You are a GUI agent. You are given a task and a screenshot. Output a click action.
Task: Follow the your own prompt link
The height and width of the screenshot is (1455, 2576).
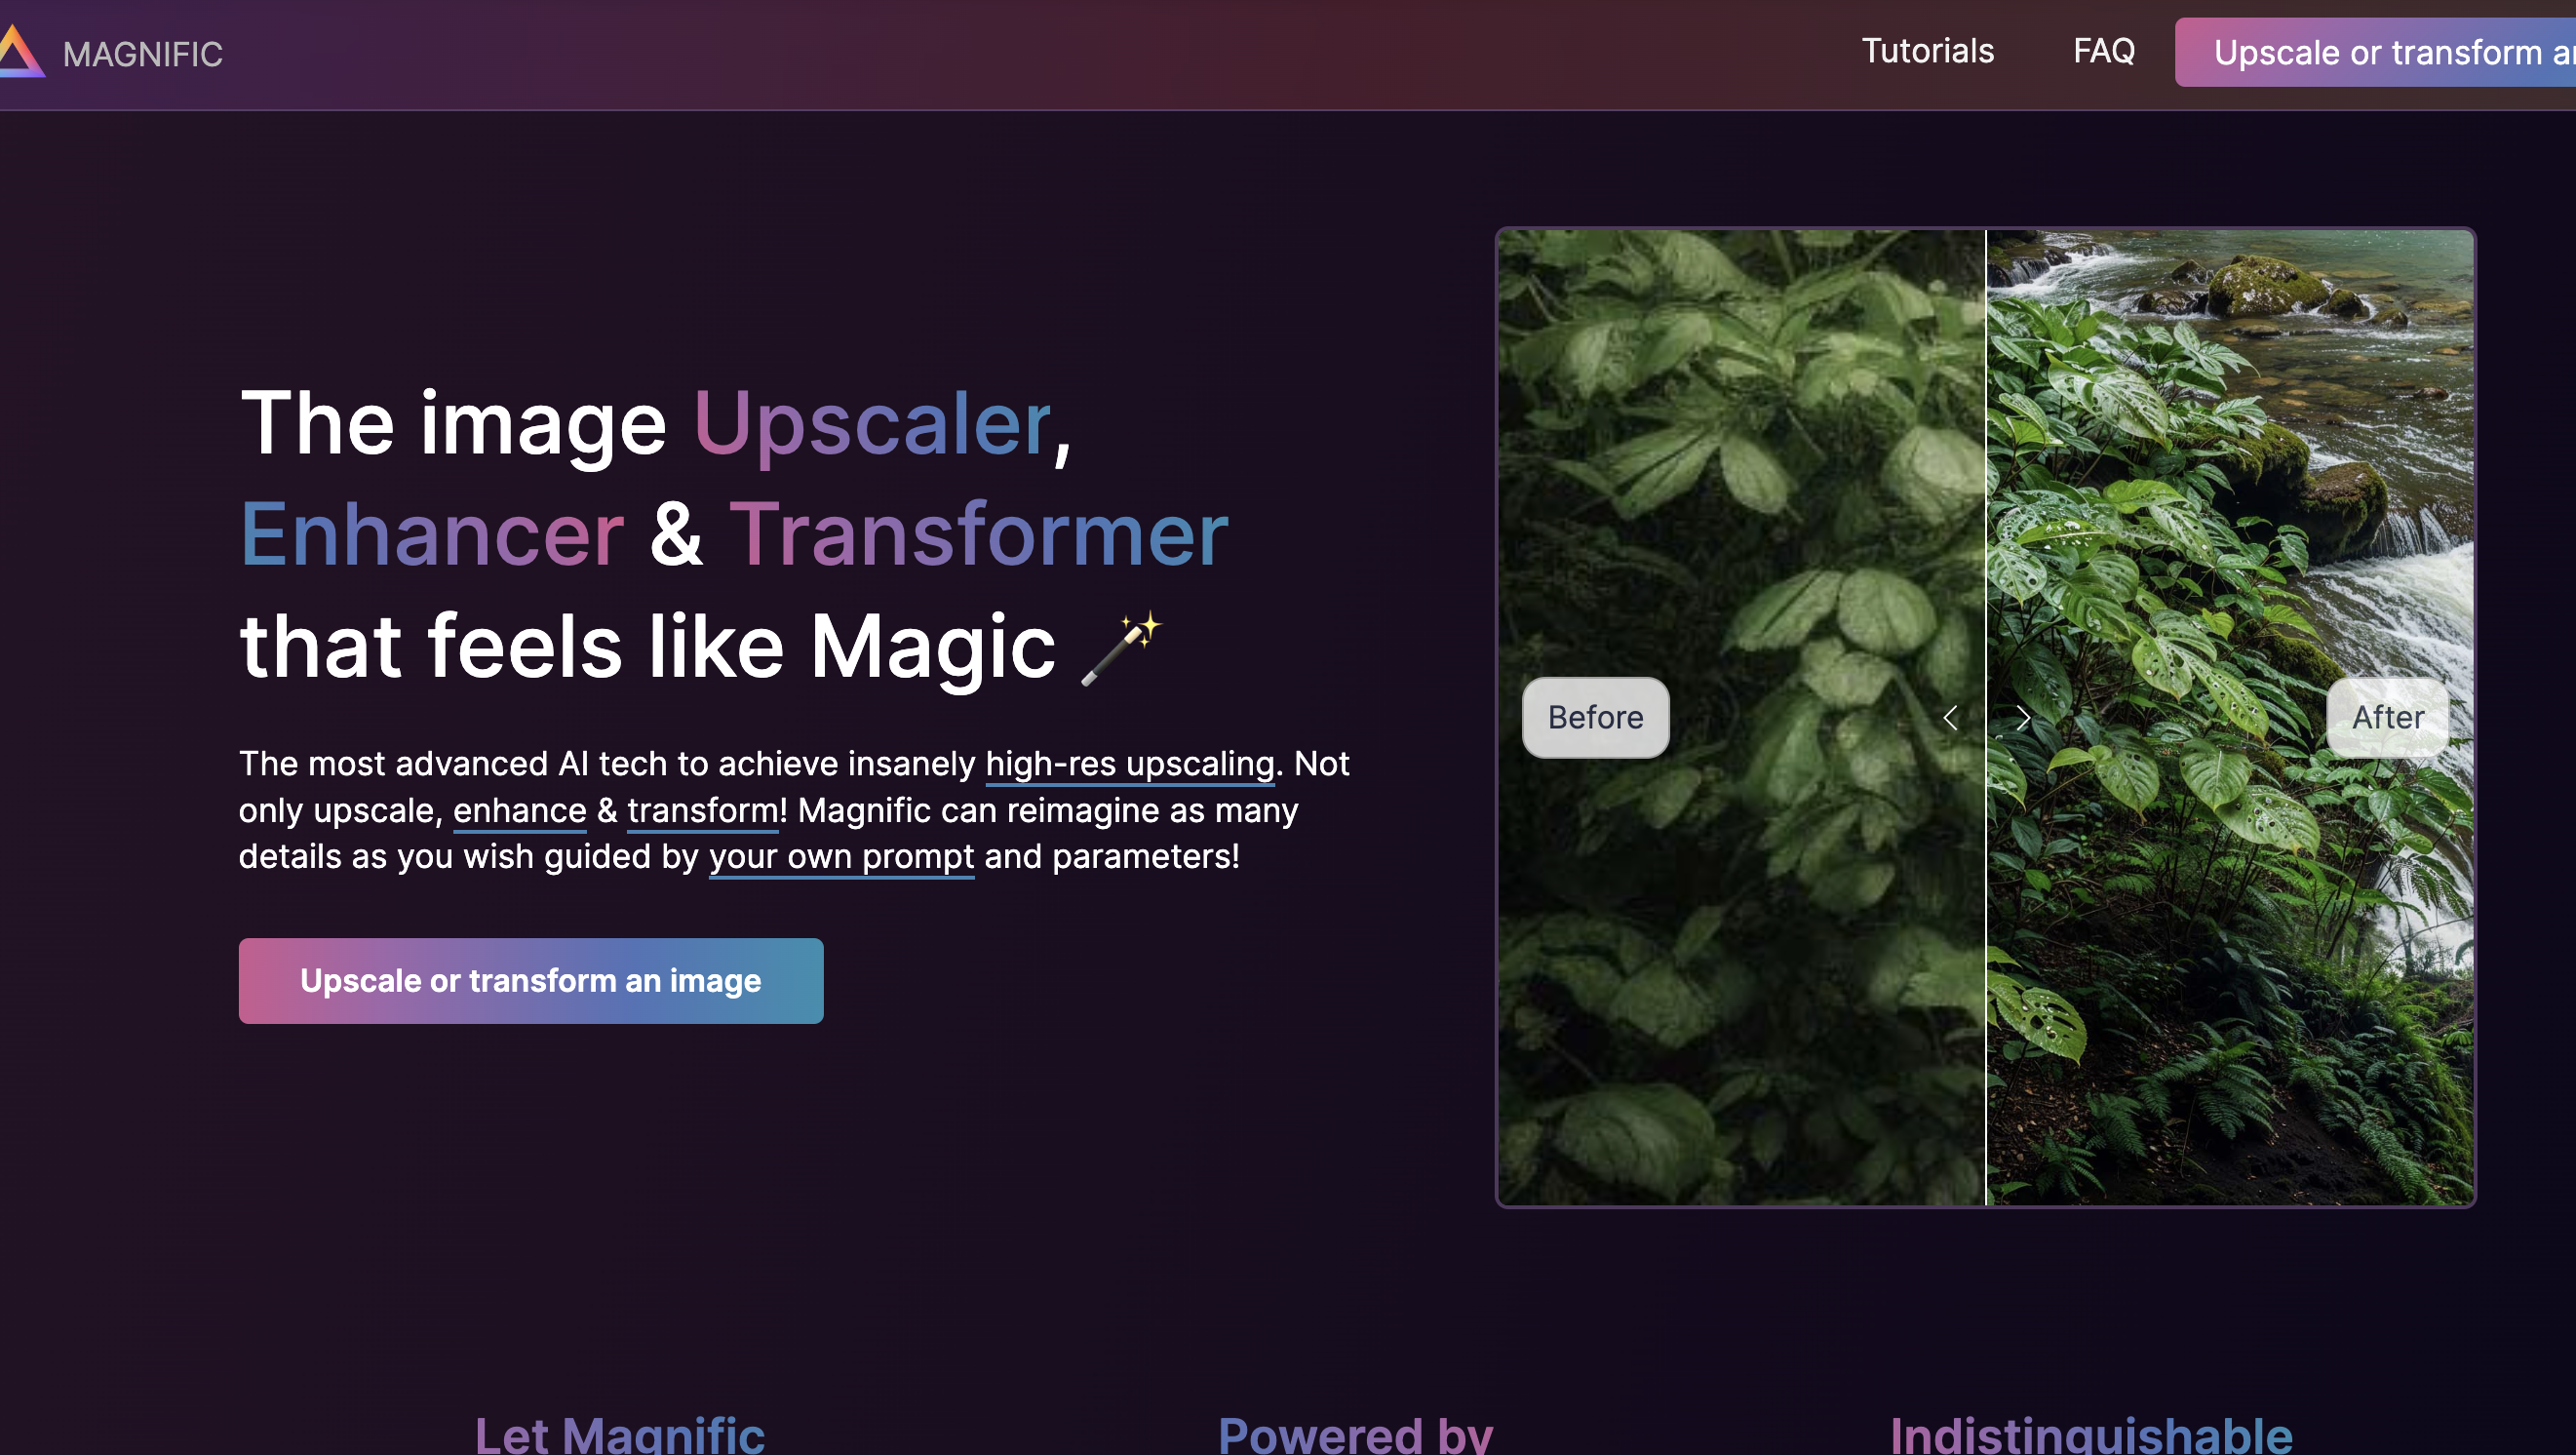pos(842,857)
